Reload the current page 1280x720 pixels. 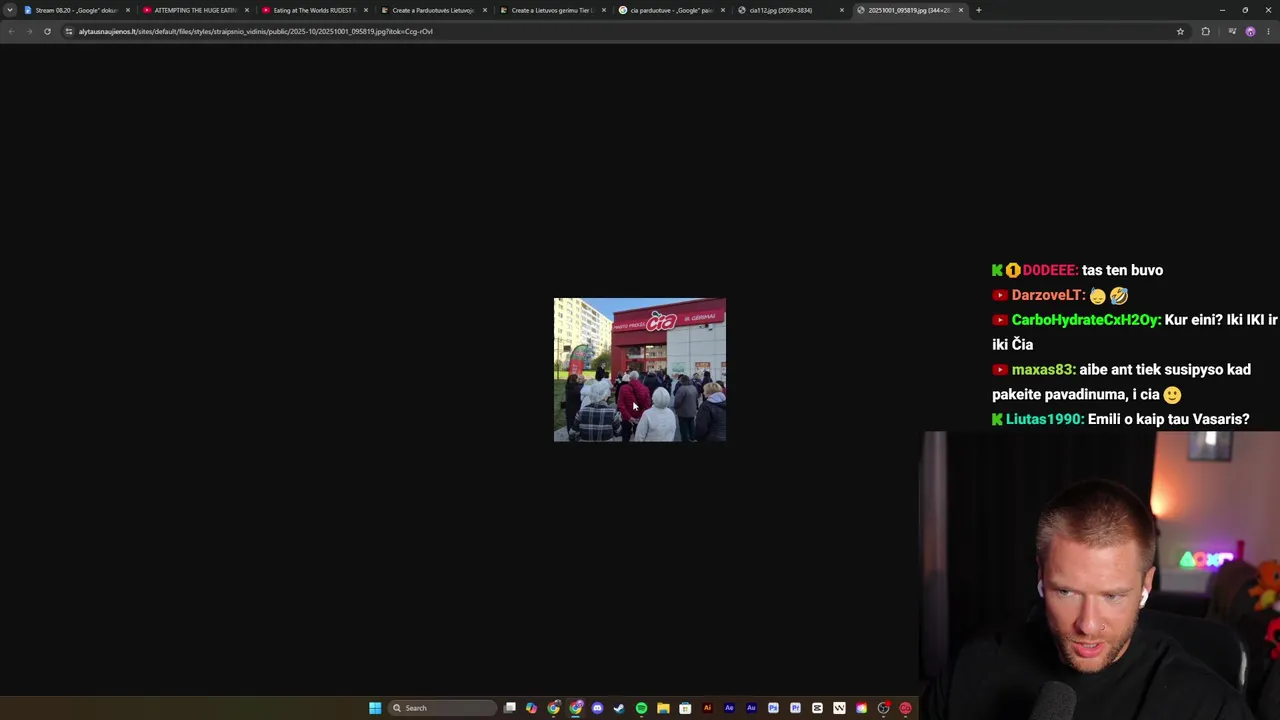(x=47, y=31)
